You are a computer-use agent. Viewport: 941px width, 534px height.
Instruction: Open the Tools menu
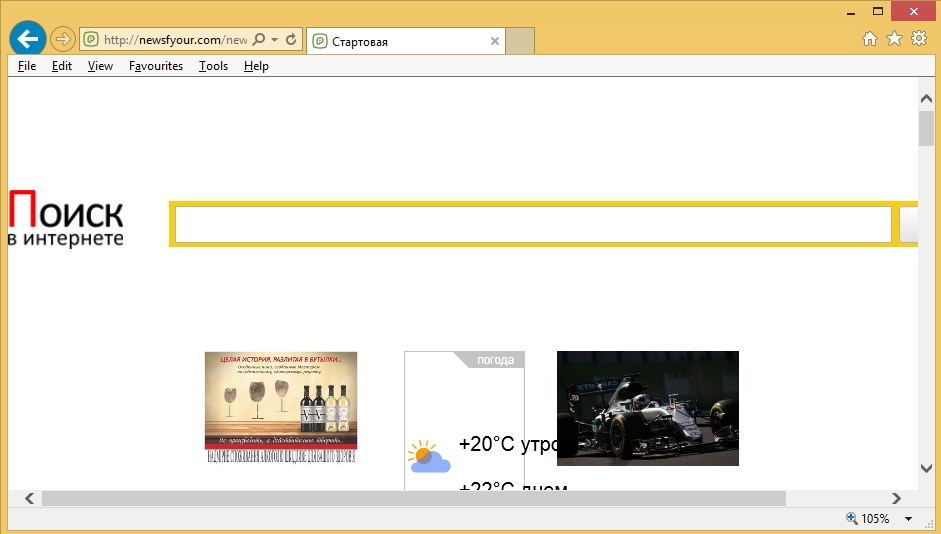coord(213,66)
